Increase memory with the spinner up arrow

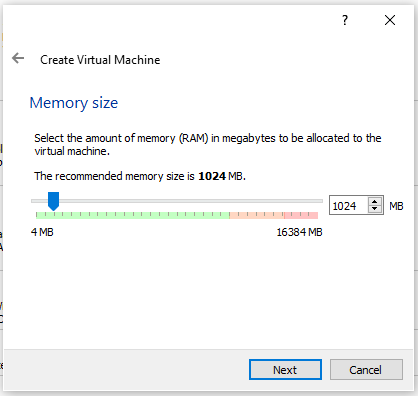375,202
